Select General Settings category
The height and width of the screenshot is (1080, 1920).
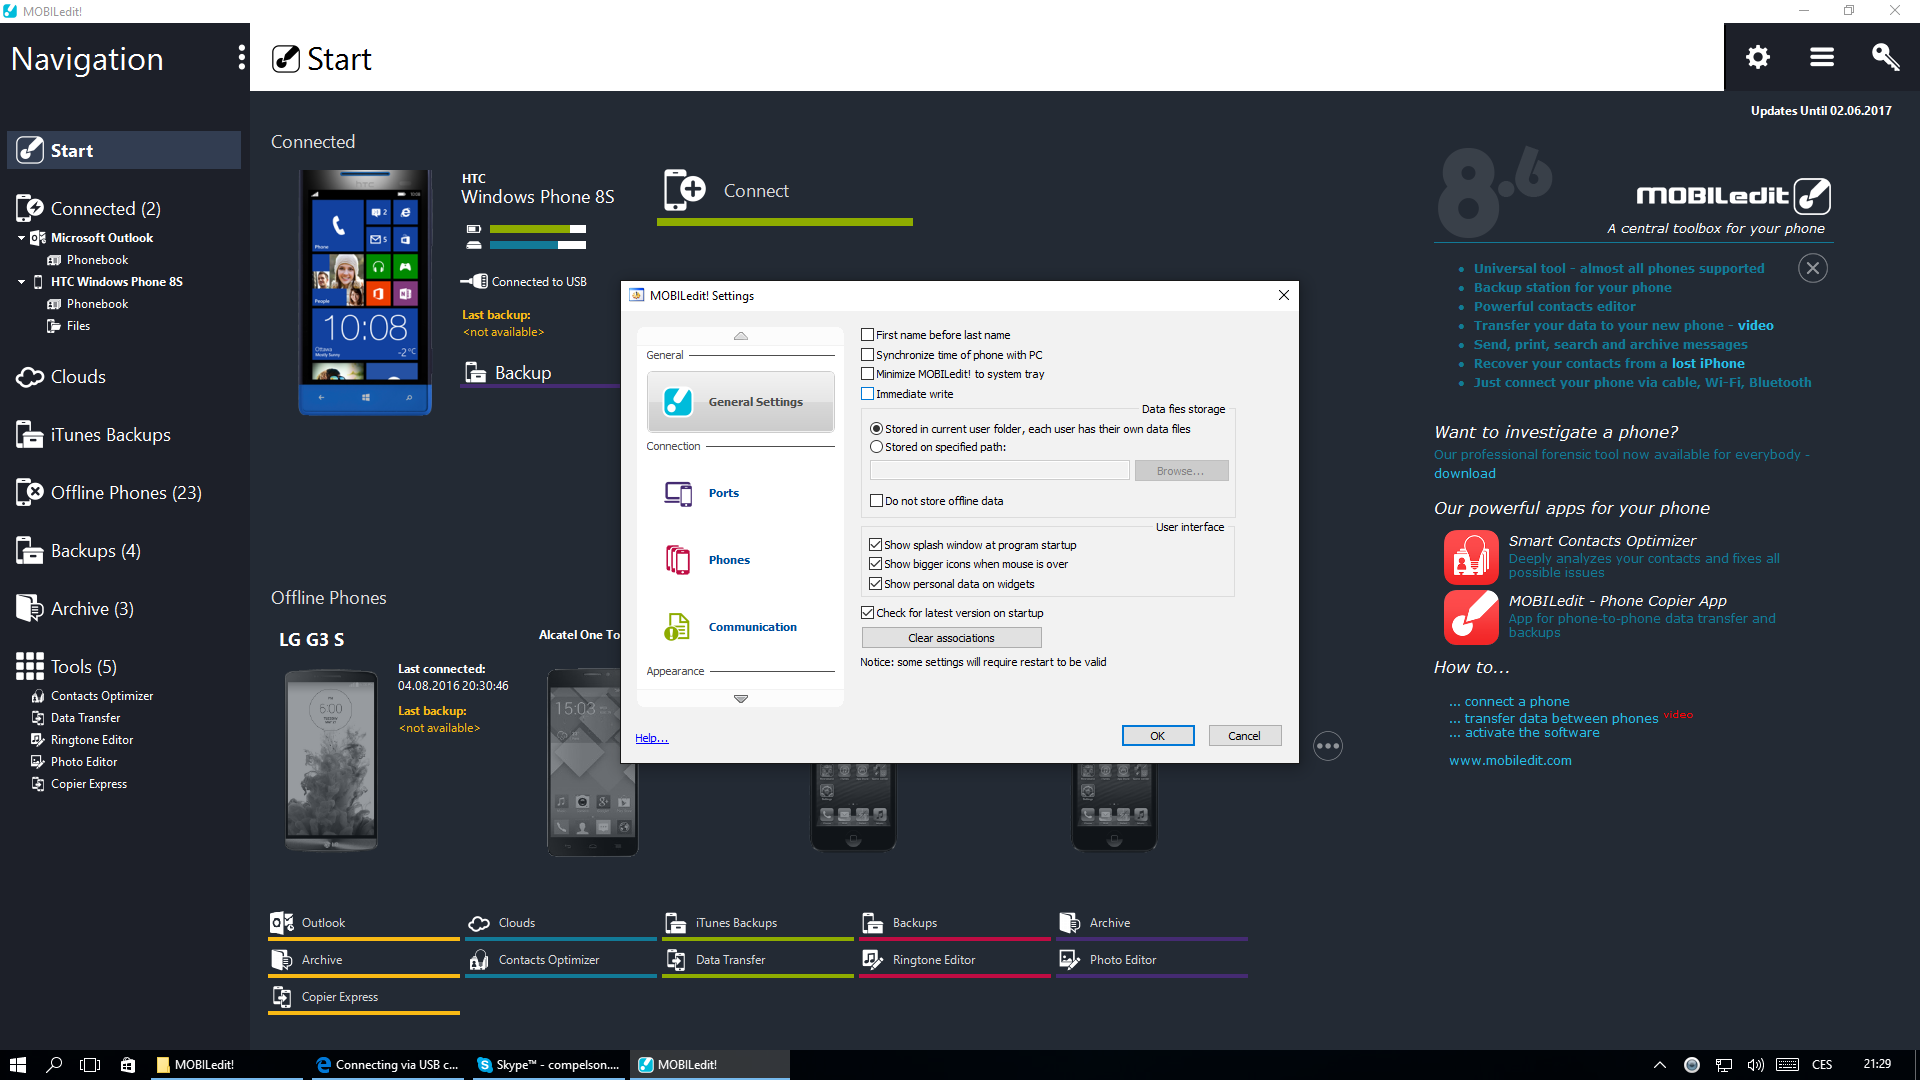tap(740, 402)
